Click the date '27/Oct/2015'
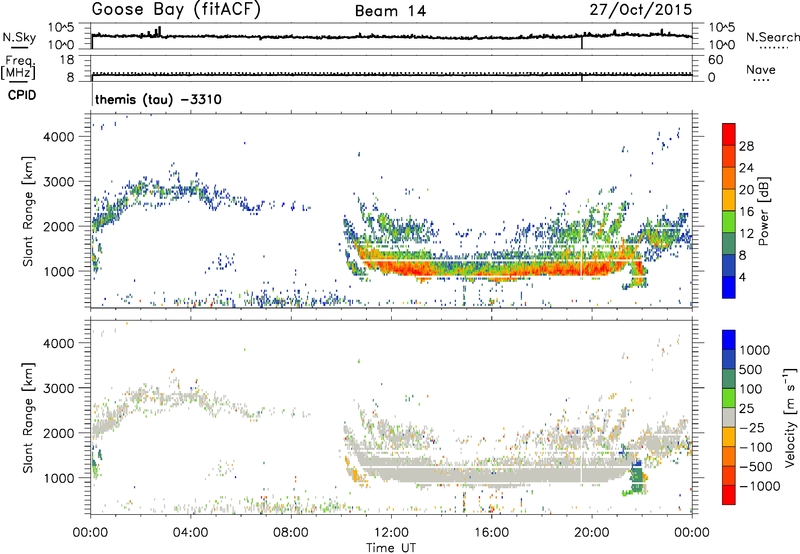The width and height of the screenshot is (800, 554). 641,10
